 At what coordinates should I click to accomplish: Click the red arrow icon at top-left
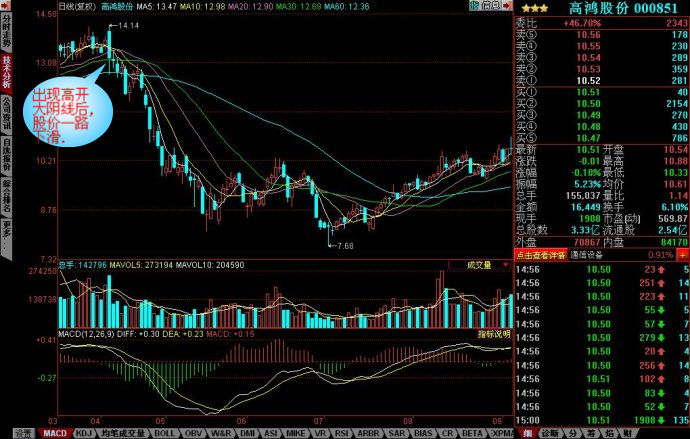[x=6, y=6]
